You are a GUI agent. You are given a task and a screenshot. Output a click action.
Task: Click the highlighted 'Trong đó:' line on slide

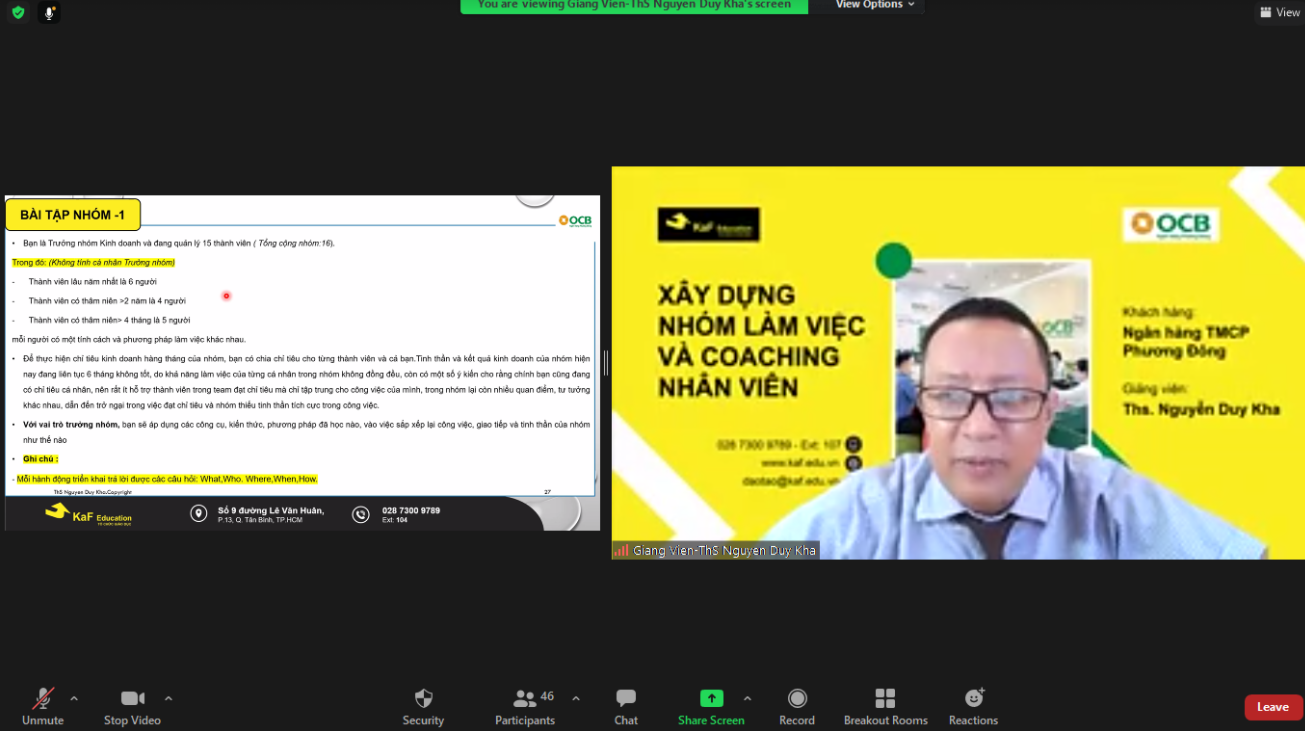coord(93,262)
